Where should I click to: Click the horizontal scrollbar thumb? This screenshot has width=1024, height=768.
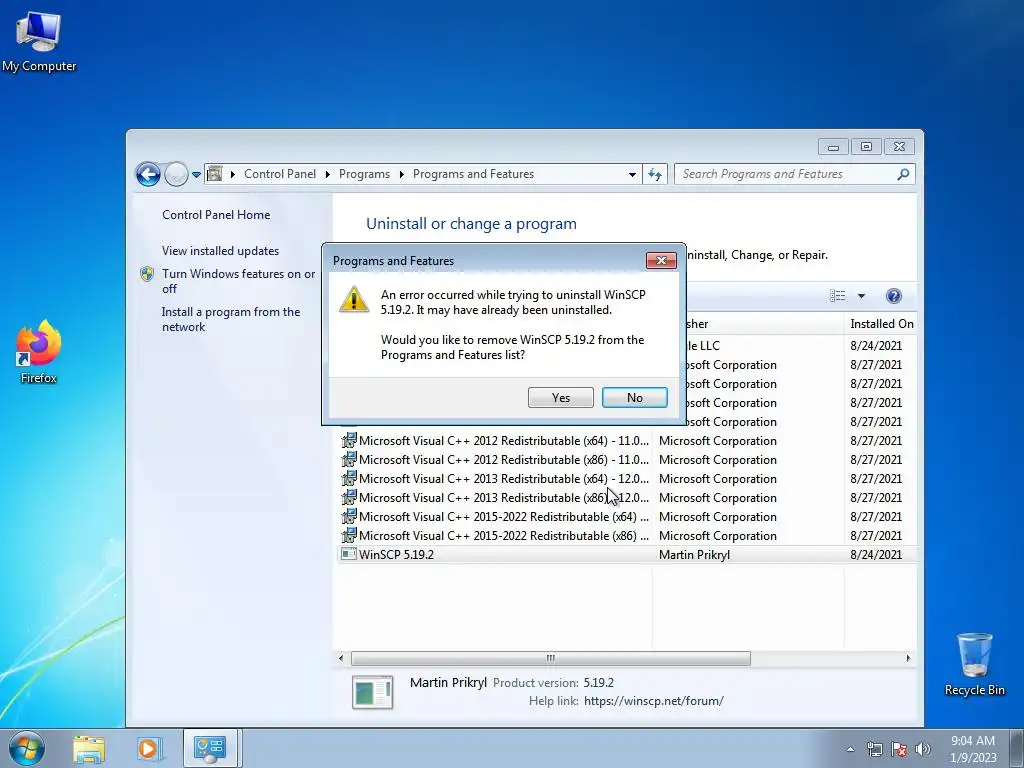click(551, 658)
